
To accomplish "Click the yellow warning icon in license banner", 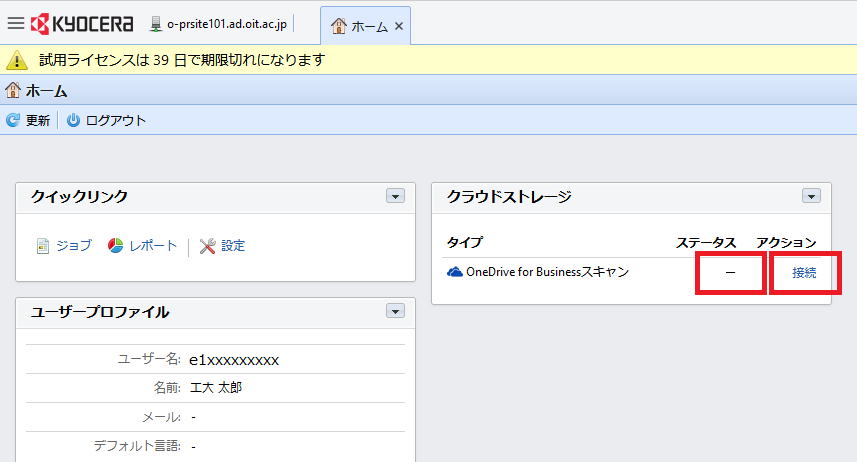I will coord(18,60).
